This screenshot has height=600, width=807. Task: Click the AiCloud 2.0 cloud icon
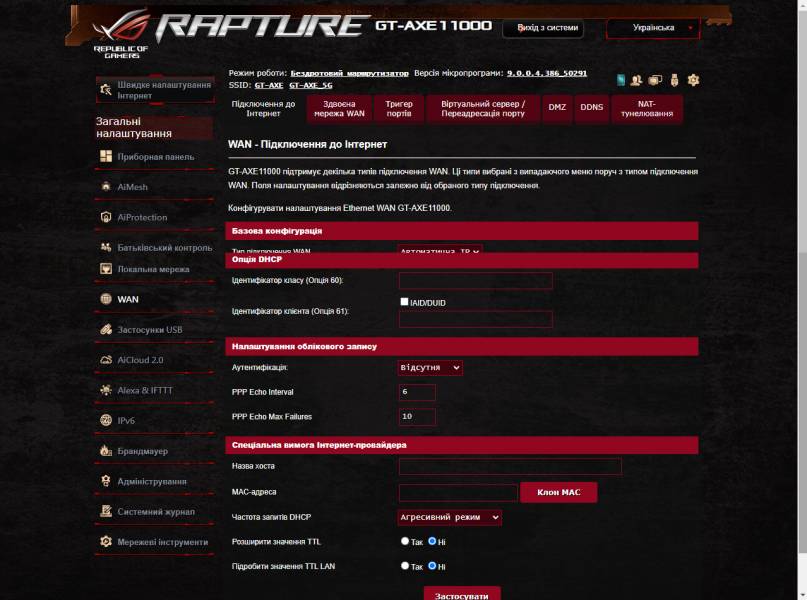point(106,359)
